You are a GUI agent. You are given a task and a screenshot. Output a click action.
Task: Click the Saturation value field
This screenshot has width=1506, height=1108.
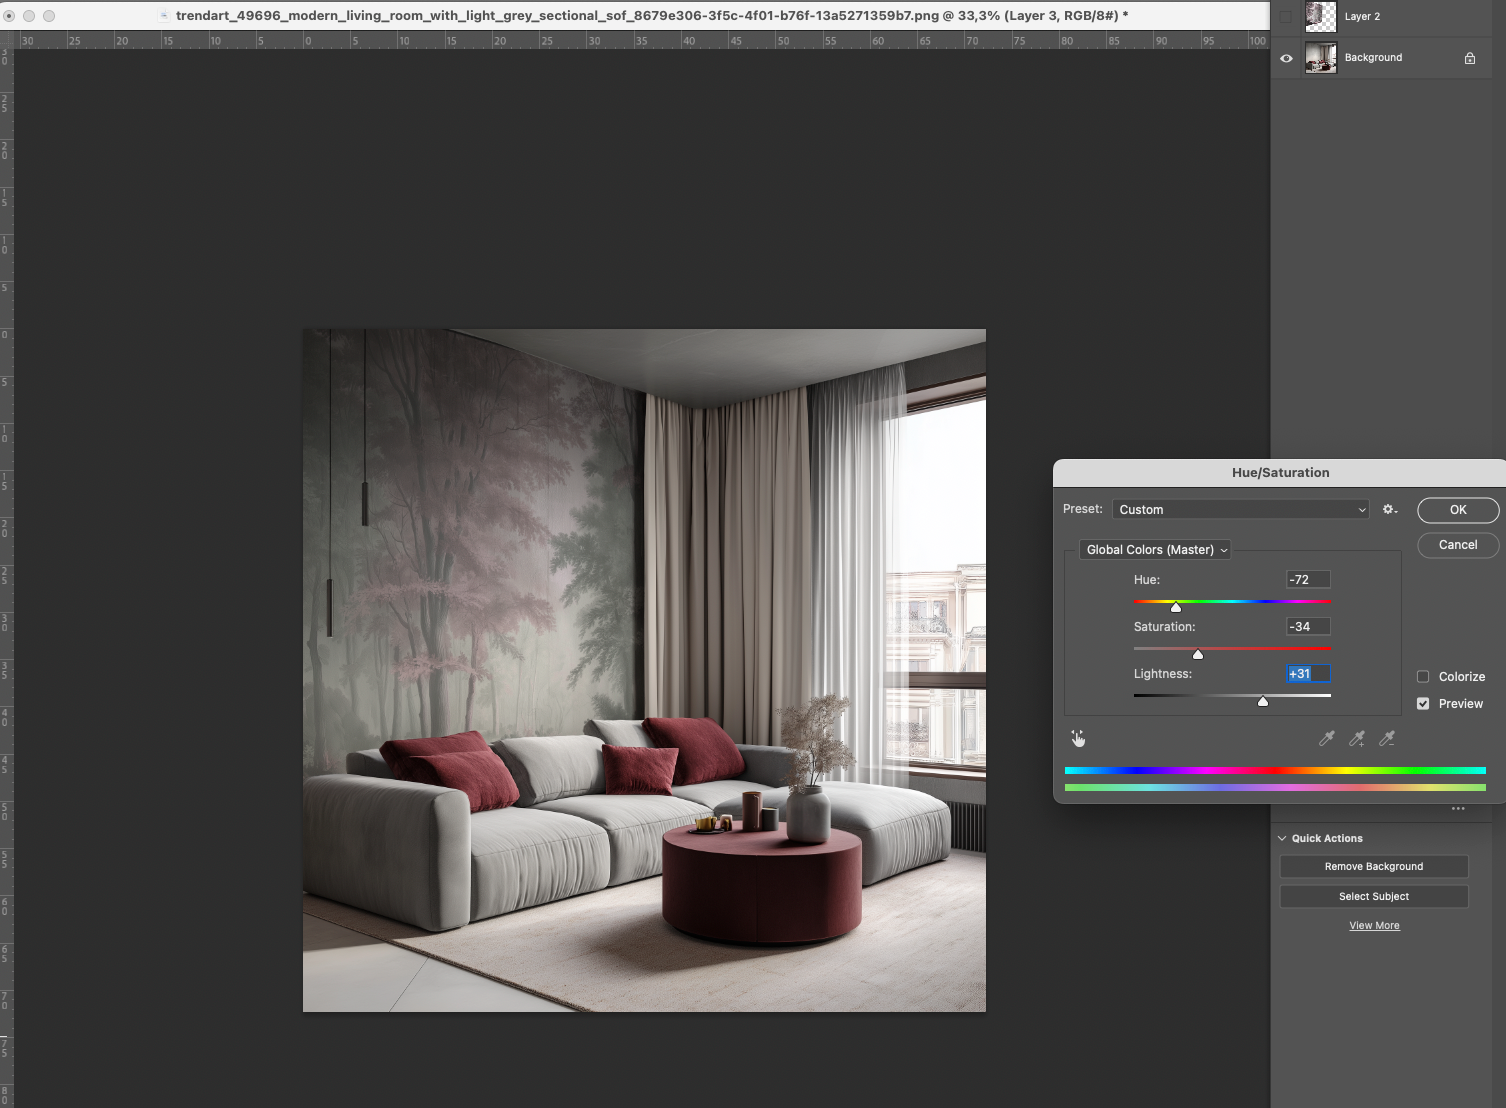(x=1308, y=627)
